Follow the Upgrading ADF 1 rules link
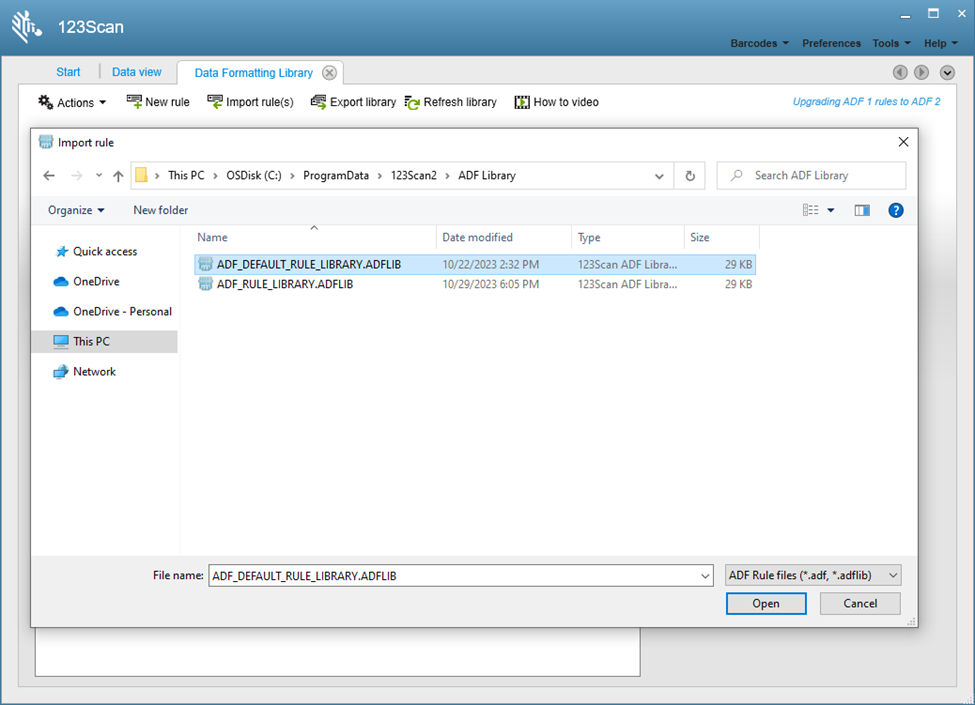 866,101
